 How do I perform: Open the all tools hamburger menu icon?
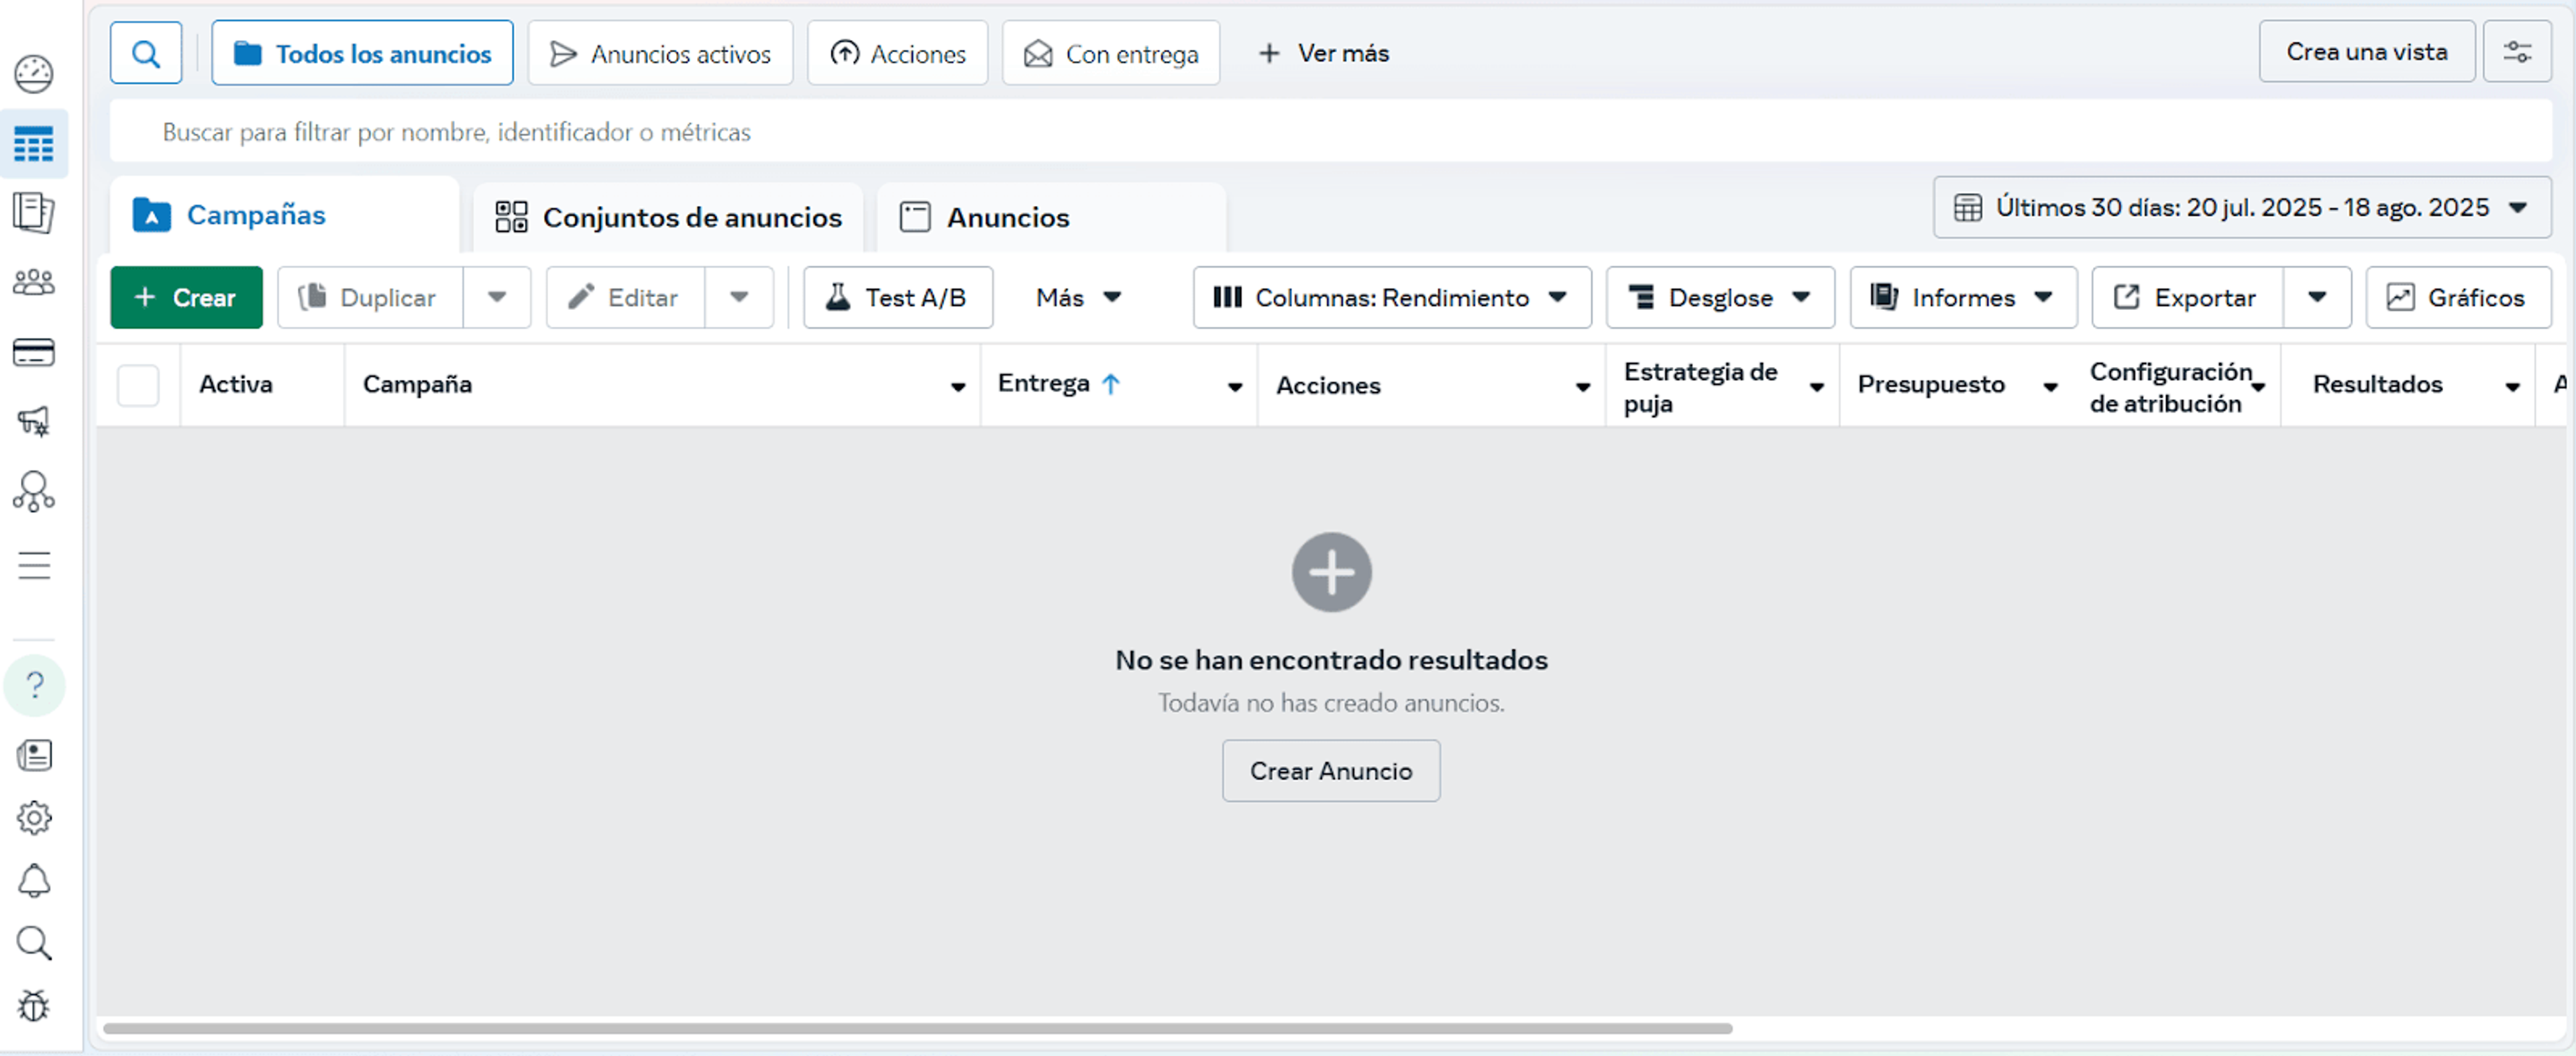point(34,565)
